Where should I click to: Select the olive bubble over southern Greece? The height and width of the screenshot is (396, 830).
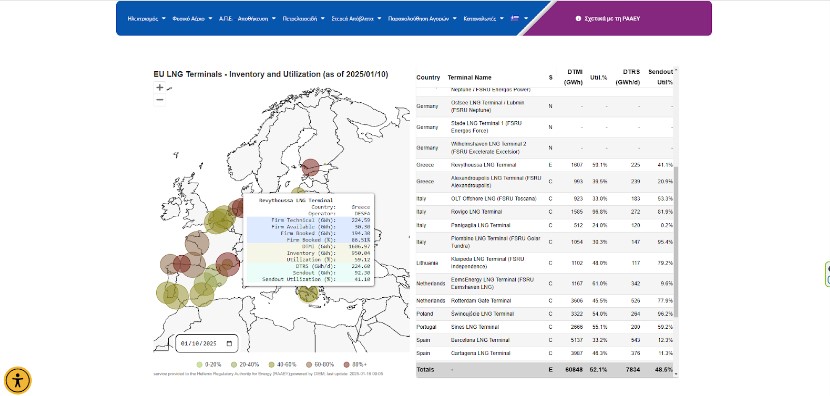click(x=308, y=293)
